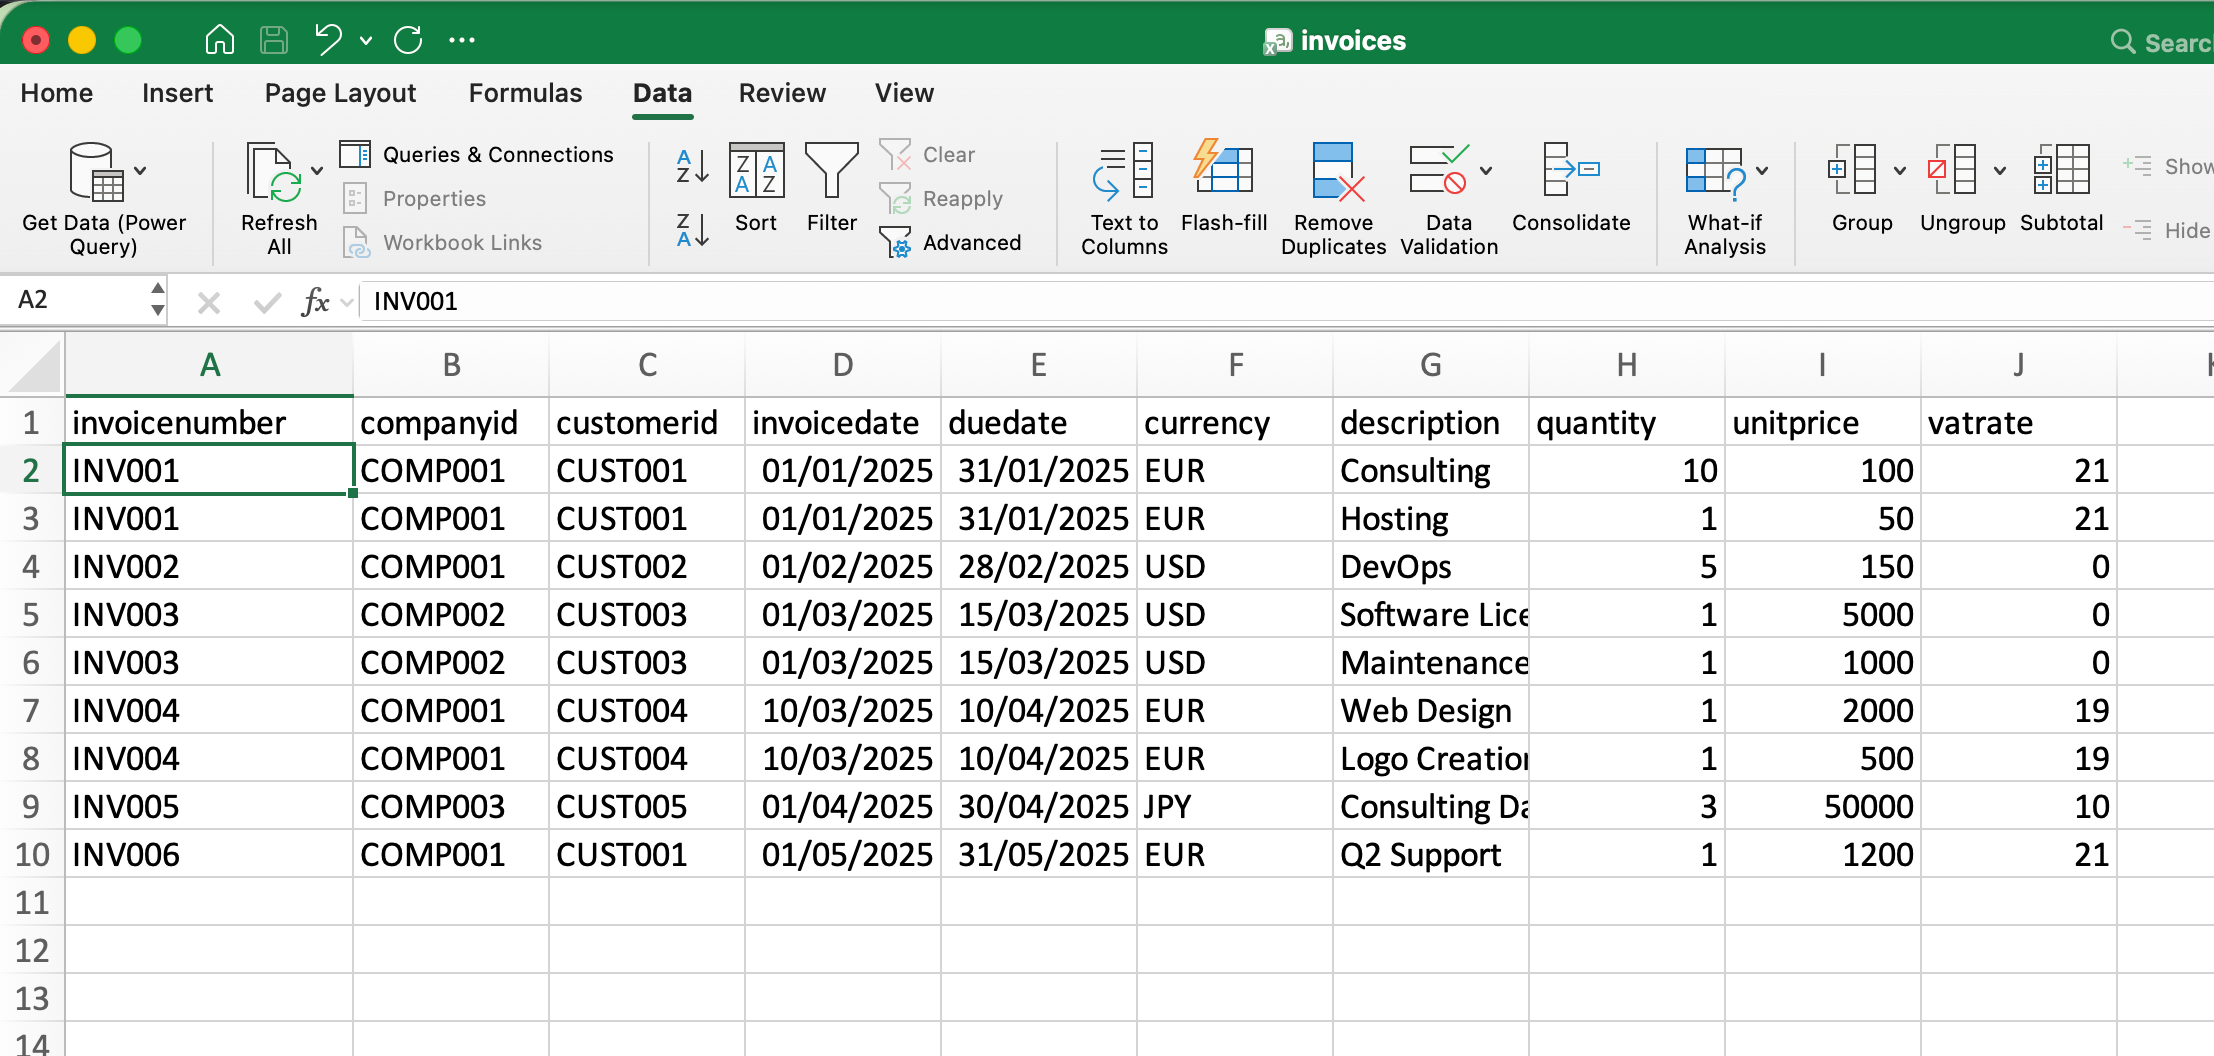Click the confirm entry checkmark in formula bar
This screenshot has width=2214, height=1056.
[267, 302]
